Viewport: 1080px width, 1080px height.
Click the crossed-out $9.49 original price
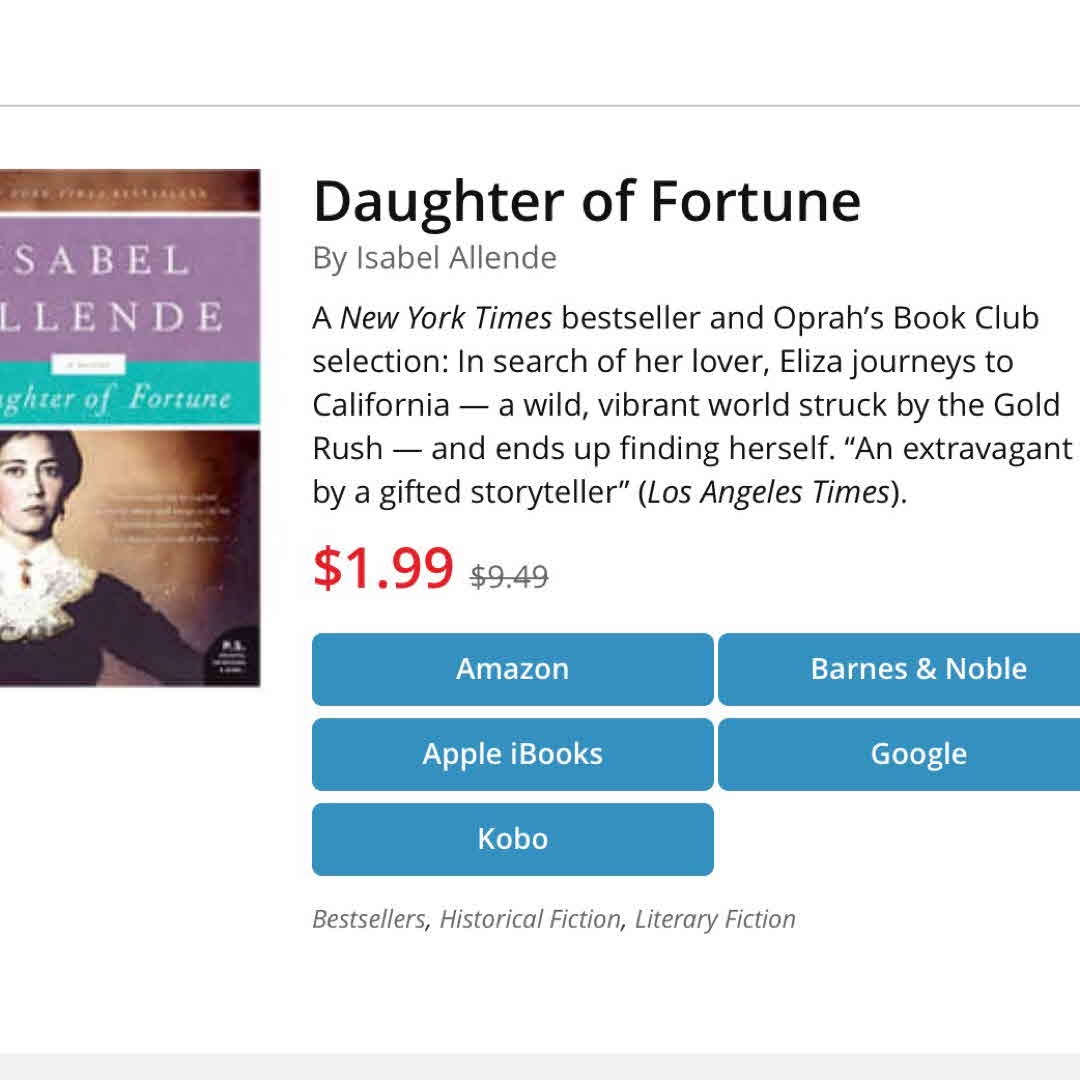click(509, 577)
